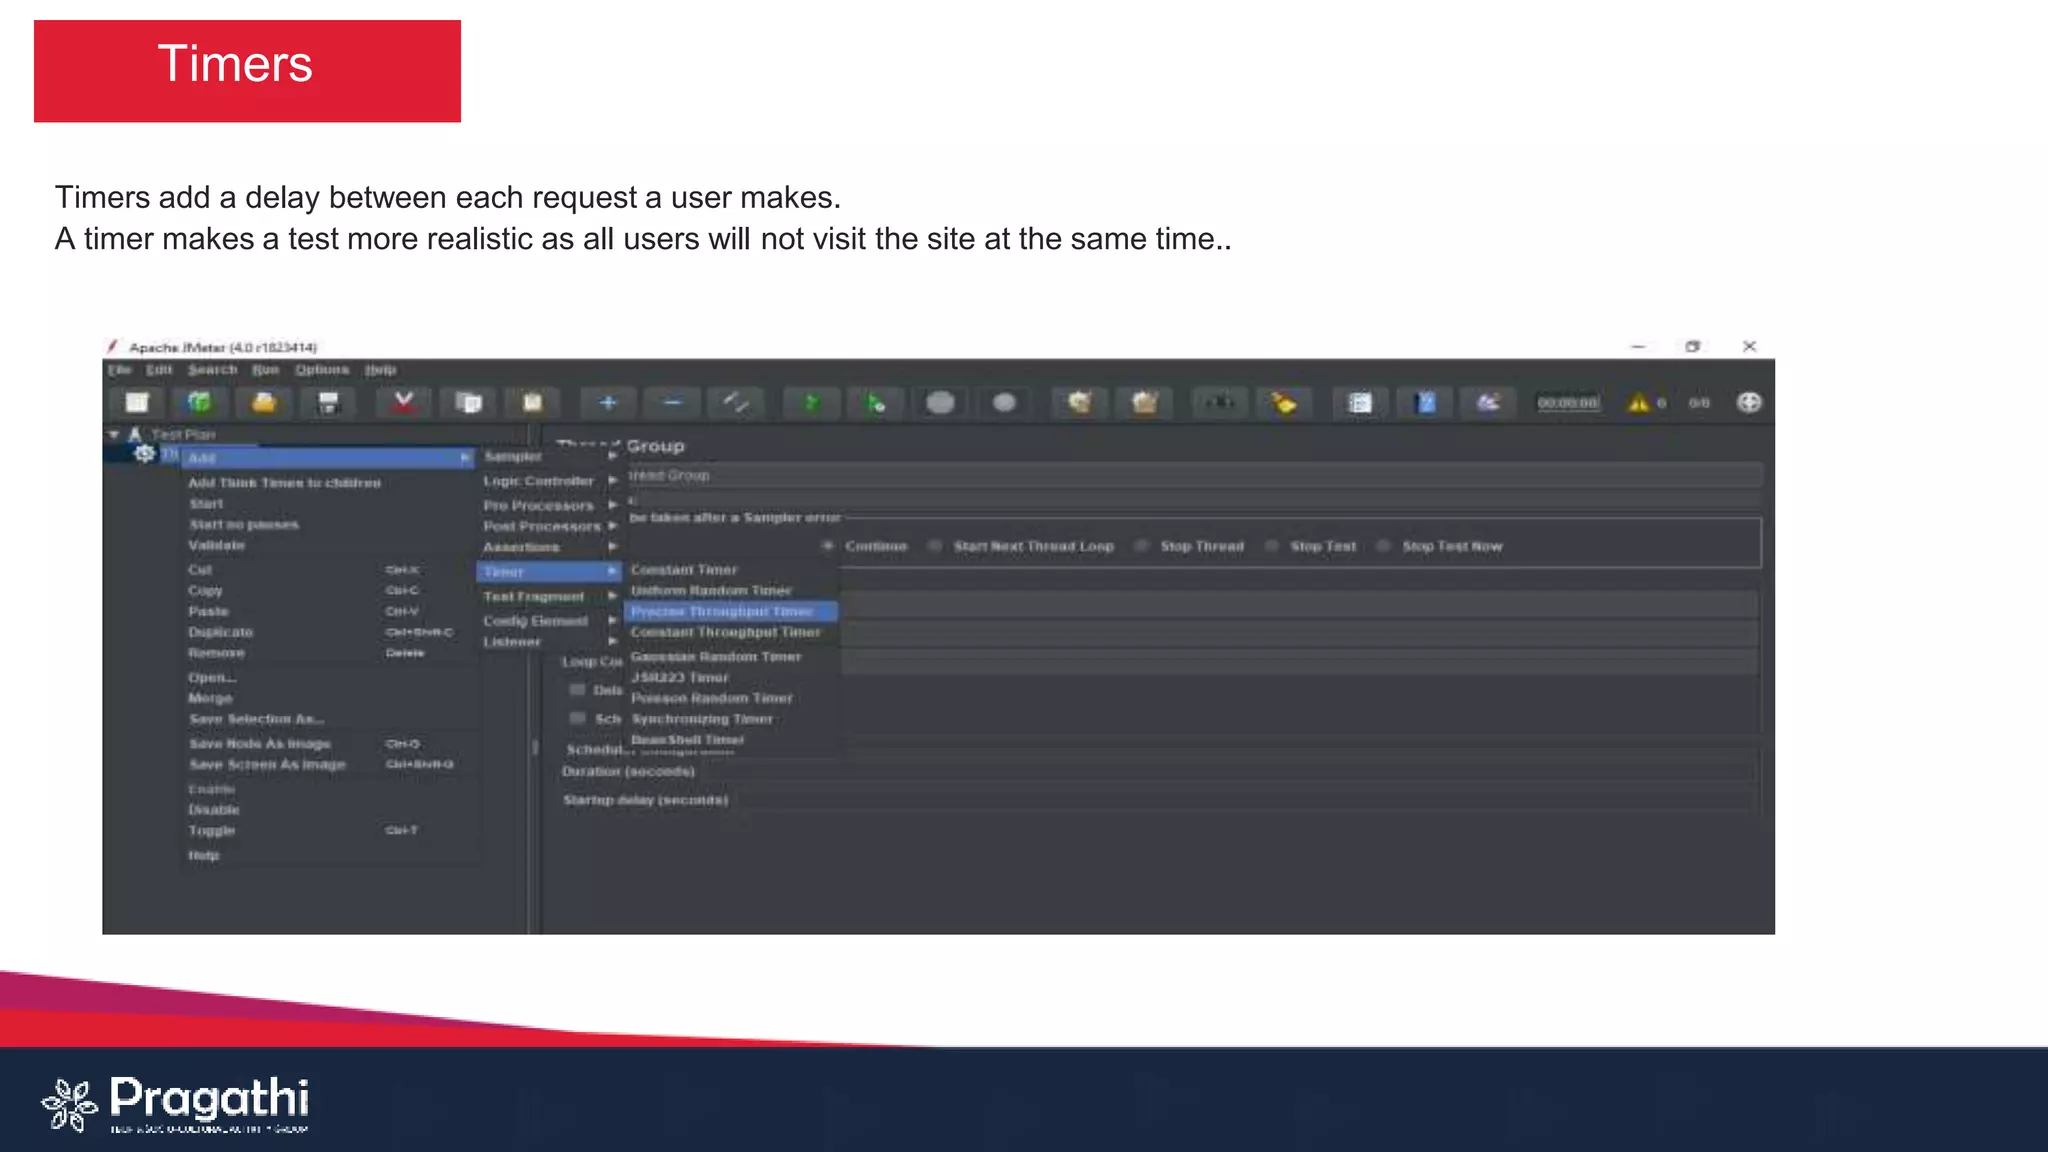The image size is (2048, 1152).
Task: Open the File menu
Action: [x=120, y=370]
